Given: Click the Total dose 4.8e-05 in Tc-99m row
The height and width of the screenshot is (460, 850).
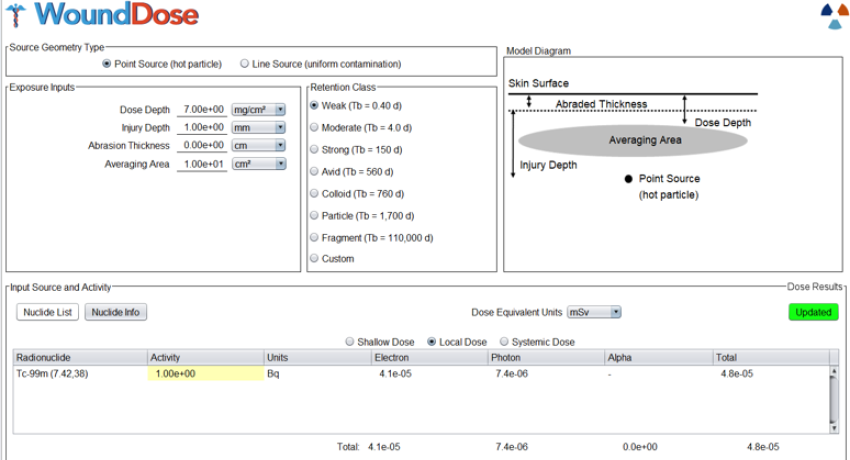Looking at the screenshot, I should tap(737, 373).
